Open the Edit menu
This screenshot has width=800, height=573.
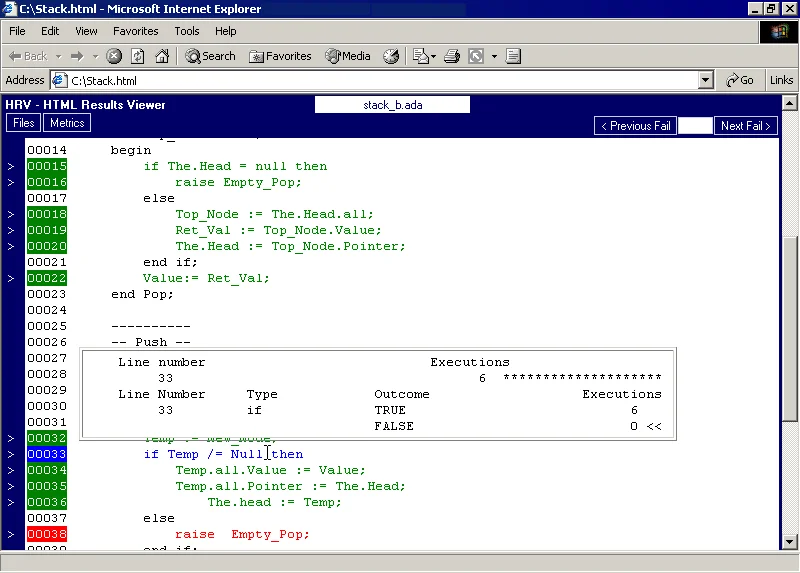click(50, 31)
